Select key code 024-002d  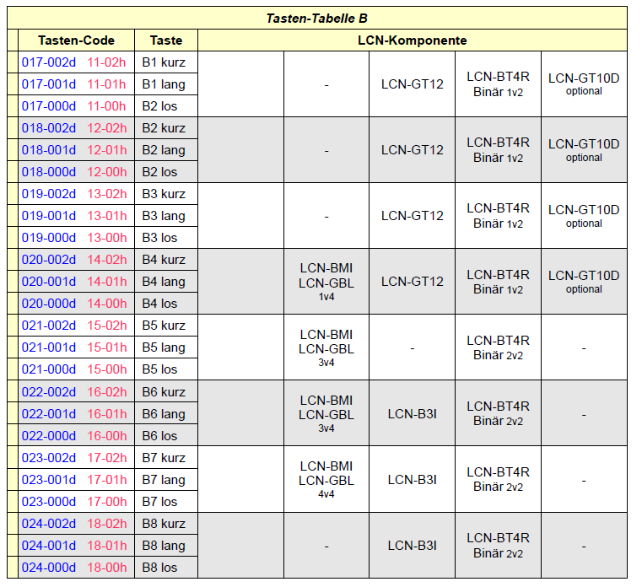49,524
